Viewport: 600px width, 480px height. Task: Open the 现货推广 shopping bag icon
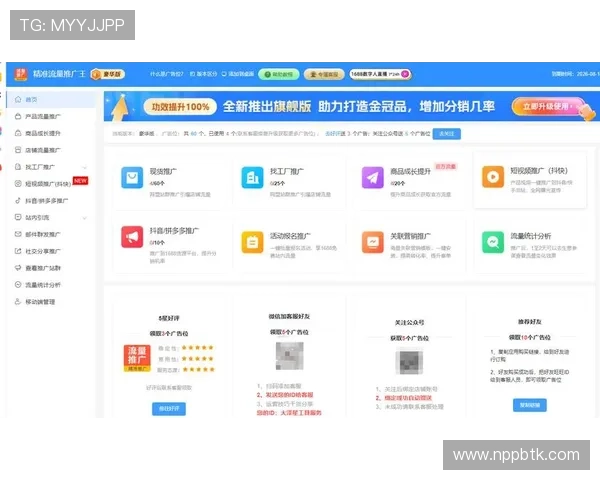click(x=132, y=178)
